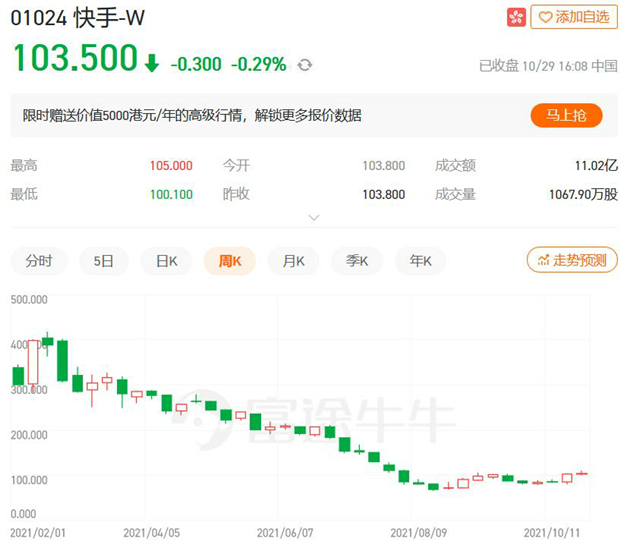Open the 走势预测 trend forecast button
Viewport: 620px width, 547px height.
pyautogui.click(x=572, y=260)
